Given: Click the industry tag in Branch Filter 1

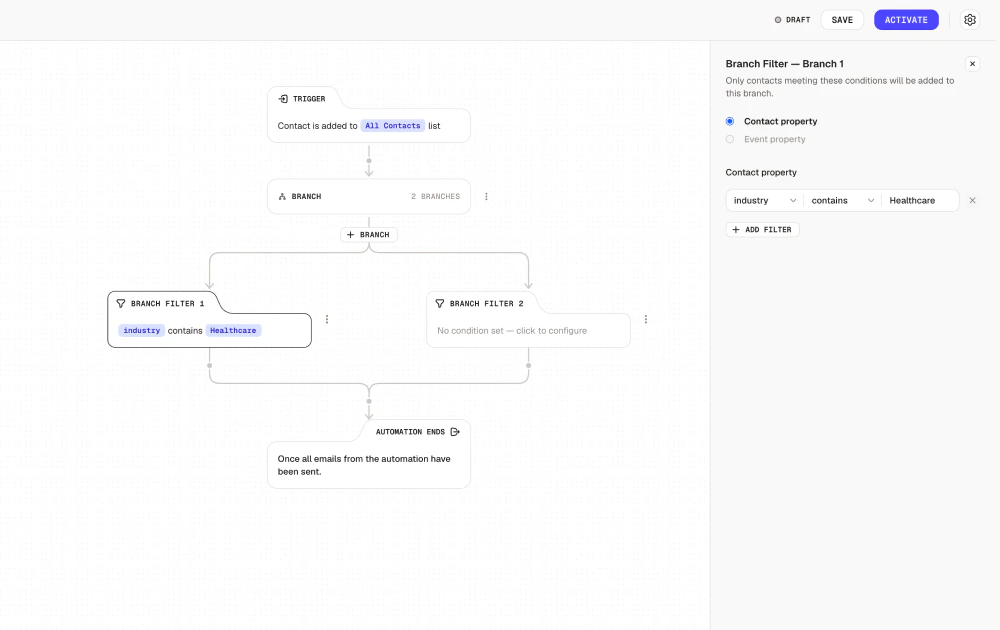Looking at the screenshot, I should (x=142, y=330).
